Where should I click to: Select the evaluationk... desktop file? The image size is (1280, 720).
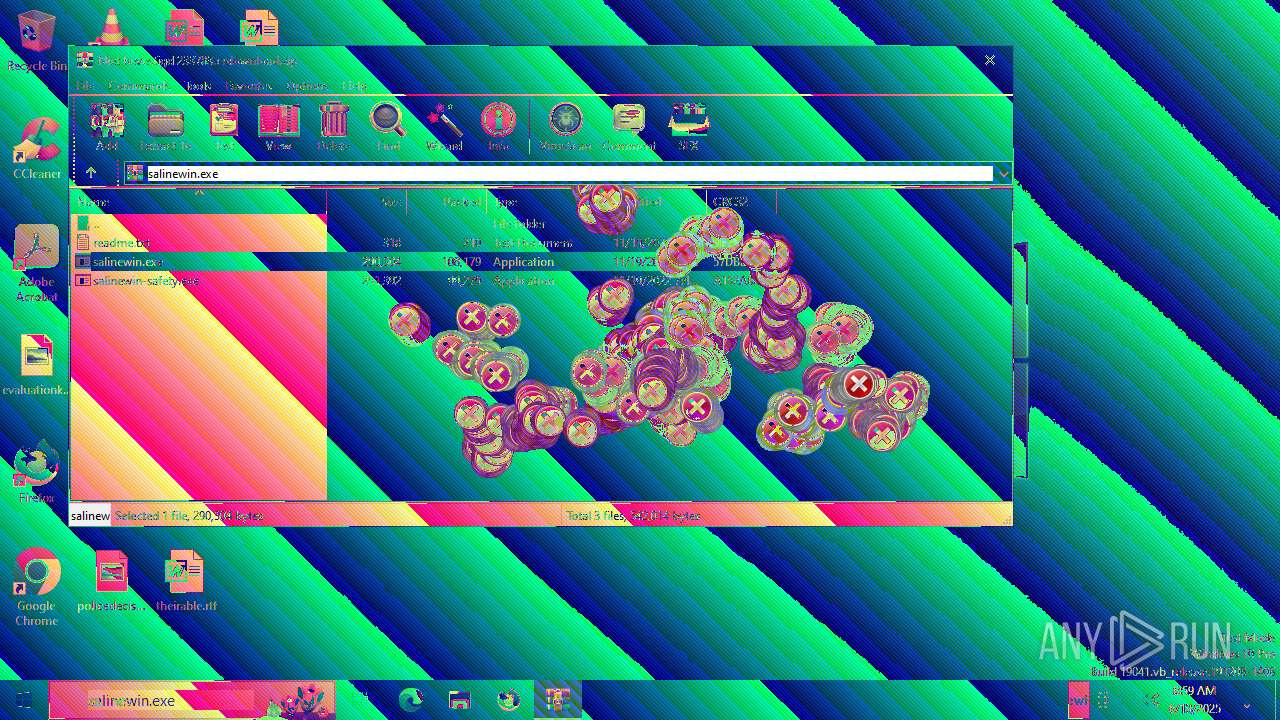click(x=36, y=365)
